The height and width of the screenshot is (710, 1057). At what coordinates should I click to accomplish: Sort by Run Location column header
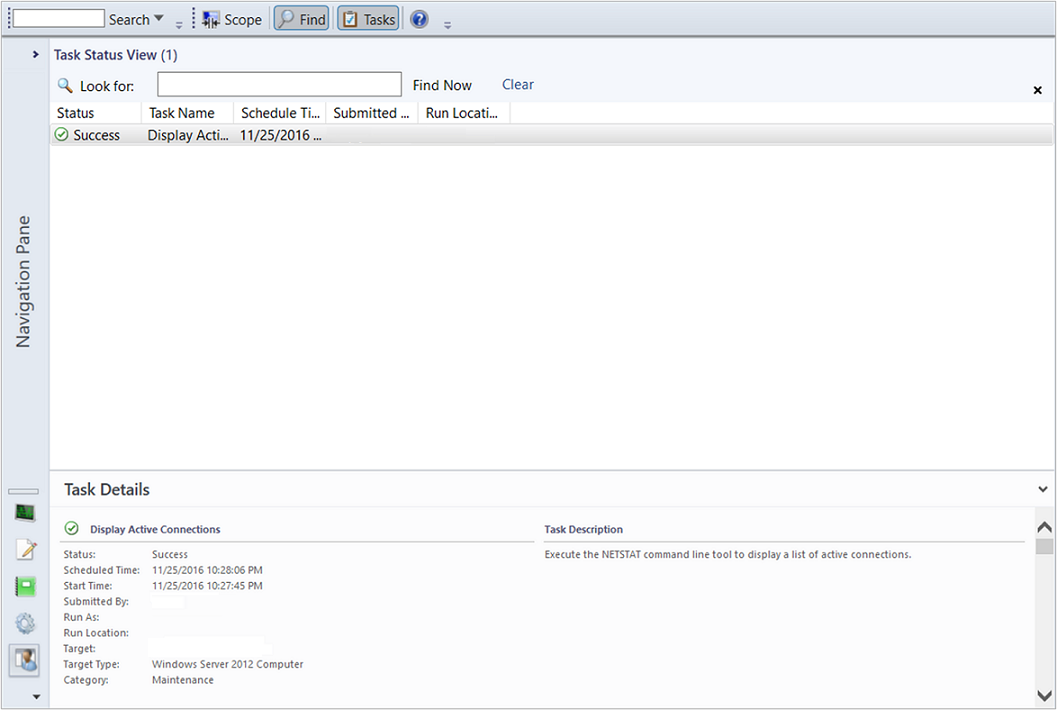(464, 113)
